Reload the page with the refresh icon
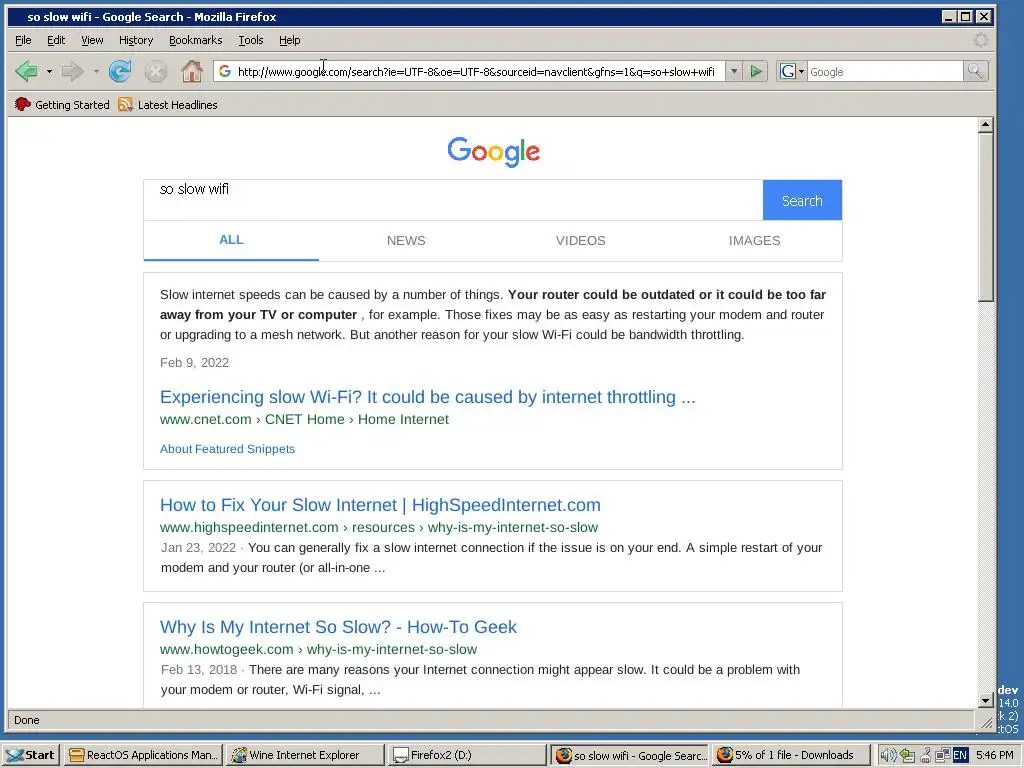Image resolution: width=1024 pixels, height=768 pixels. (120, 71)
